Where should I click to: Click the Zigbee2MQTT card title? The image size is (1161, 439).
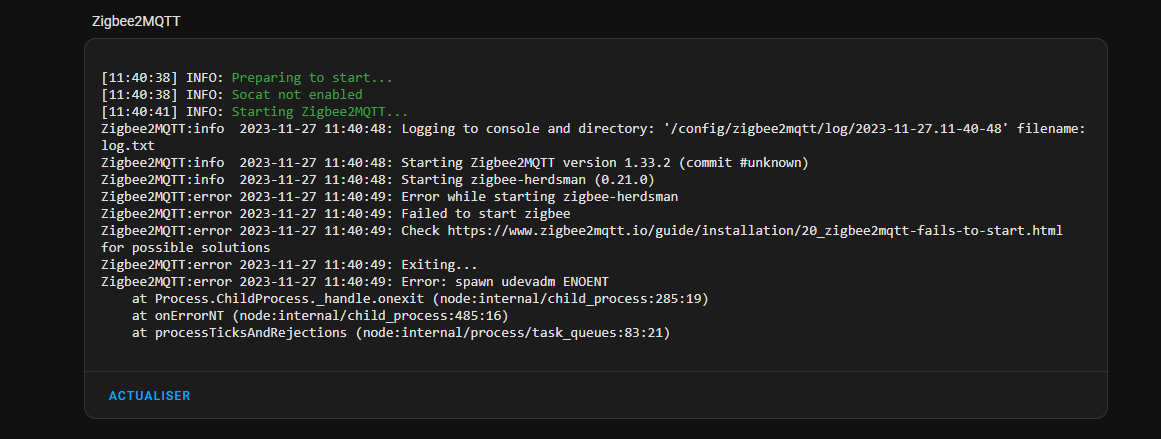click(136, 21)
